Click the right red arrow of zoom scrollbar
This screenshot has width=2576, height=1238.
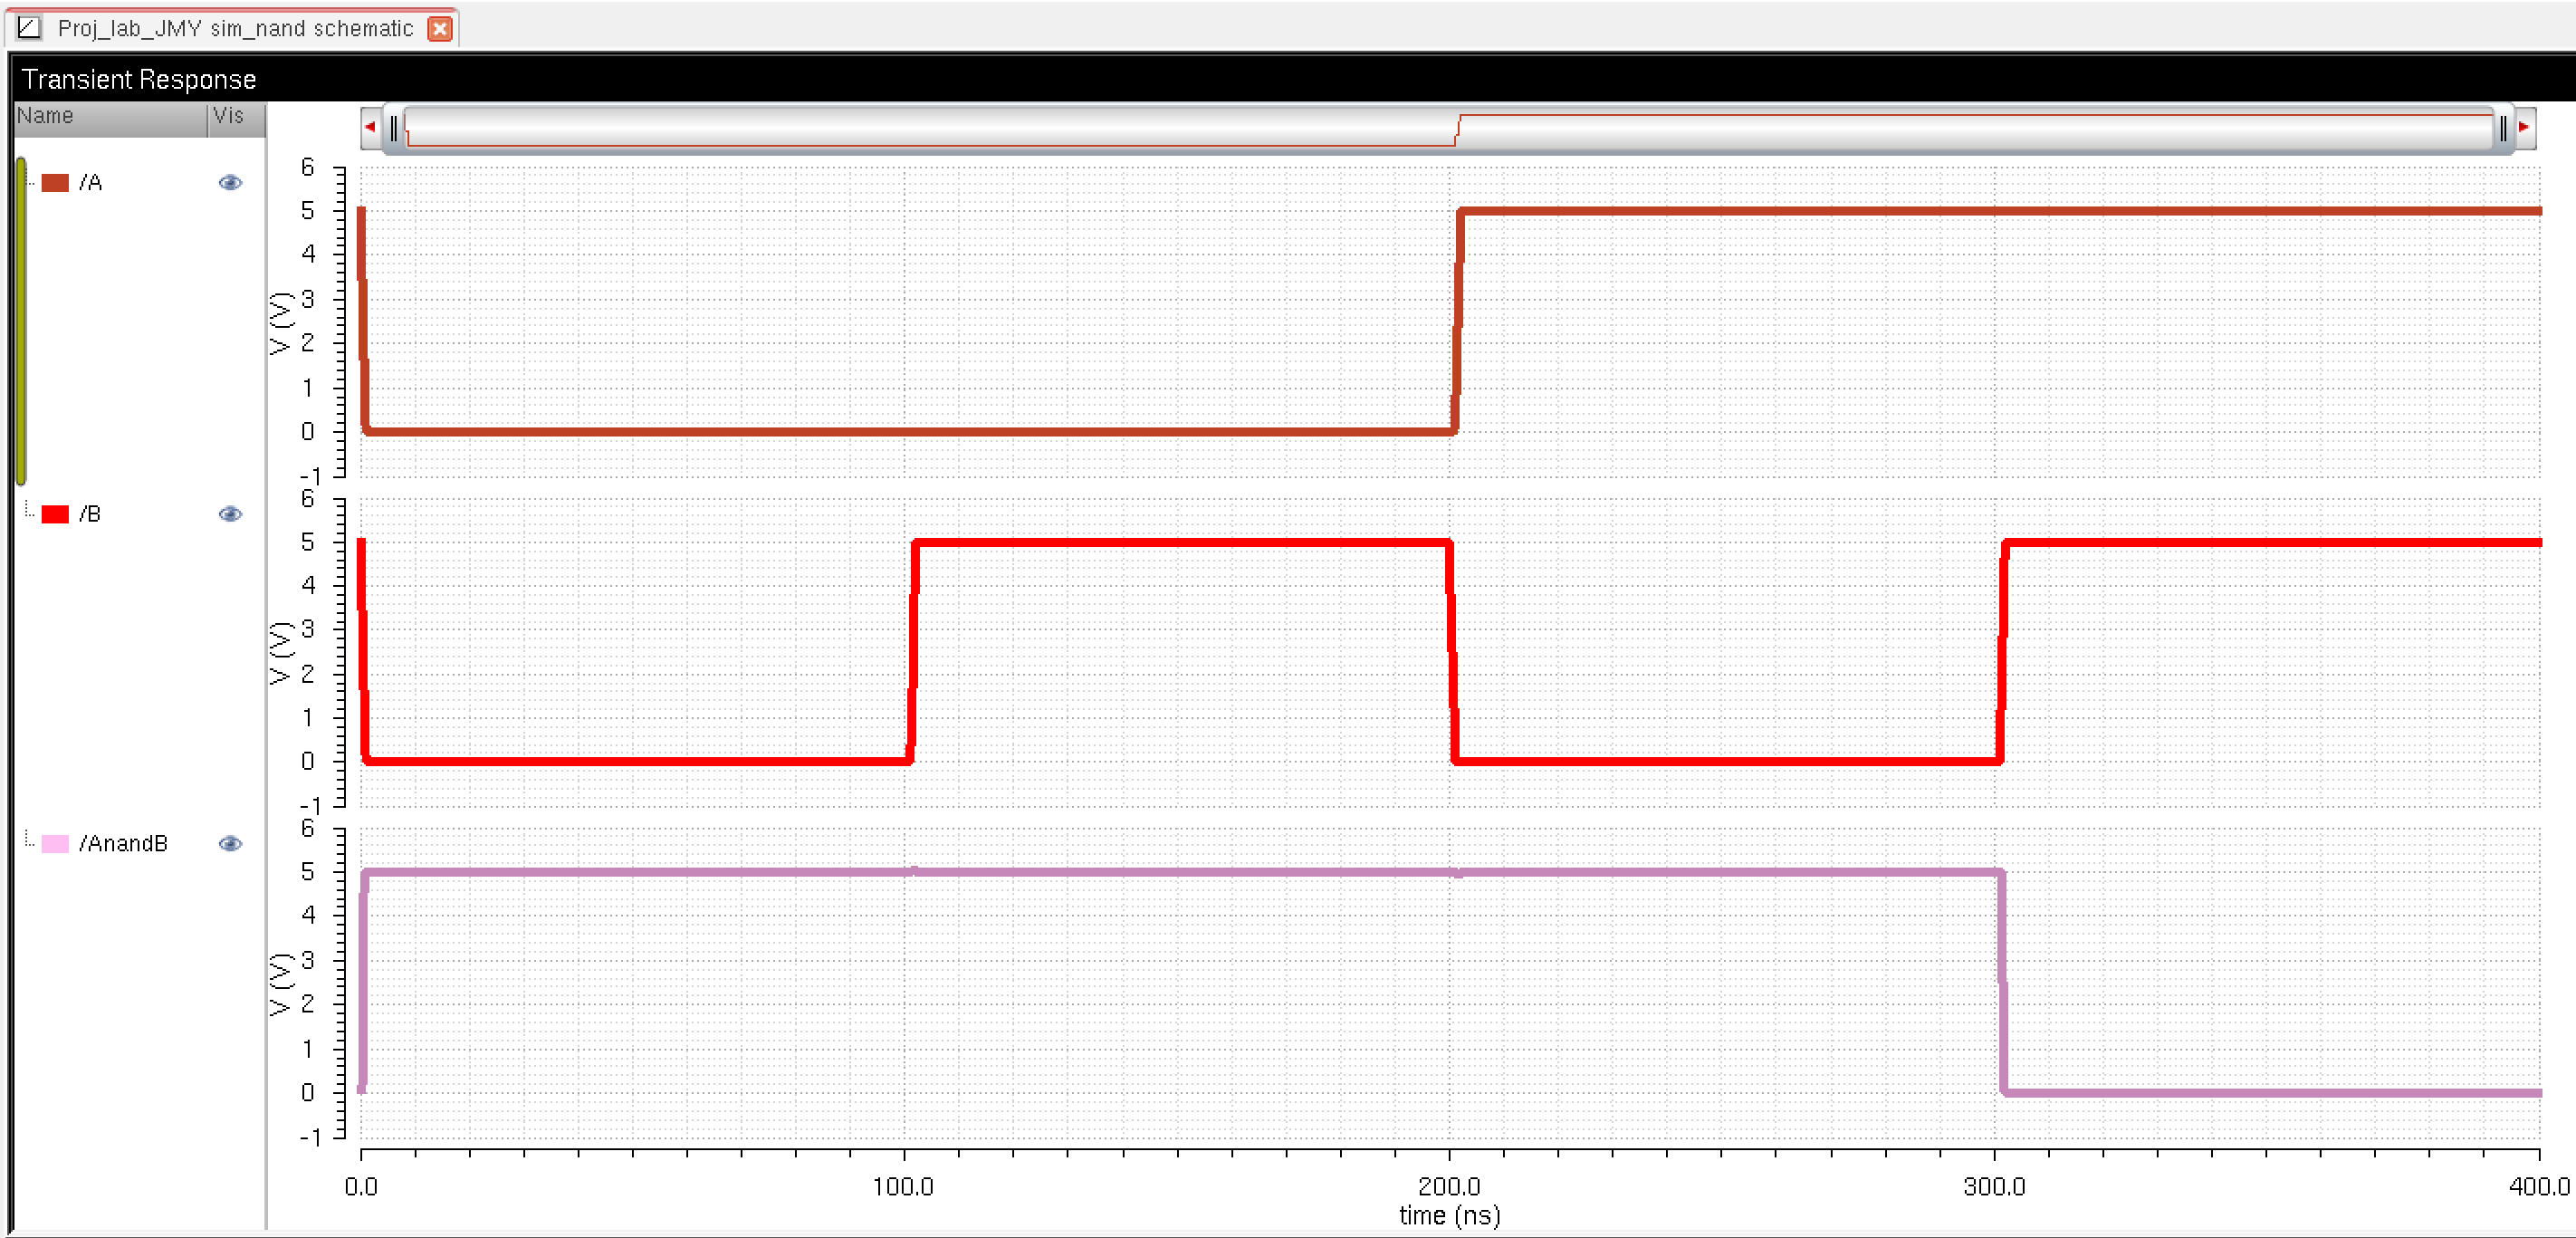click(2524, 127)
